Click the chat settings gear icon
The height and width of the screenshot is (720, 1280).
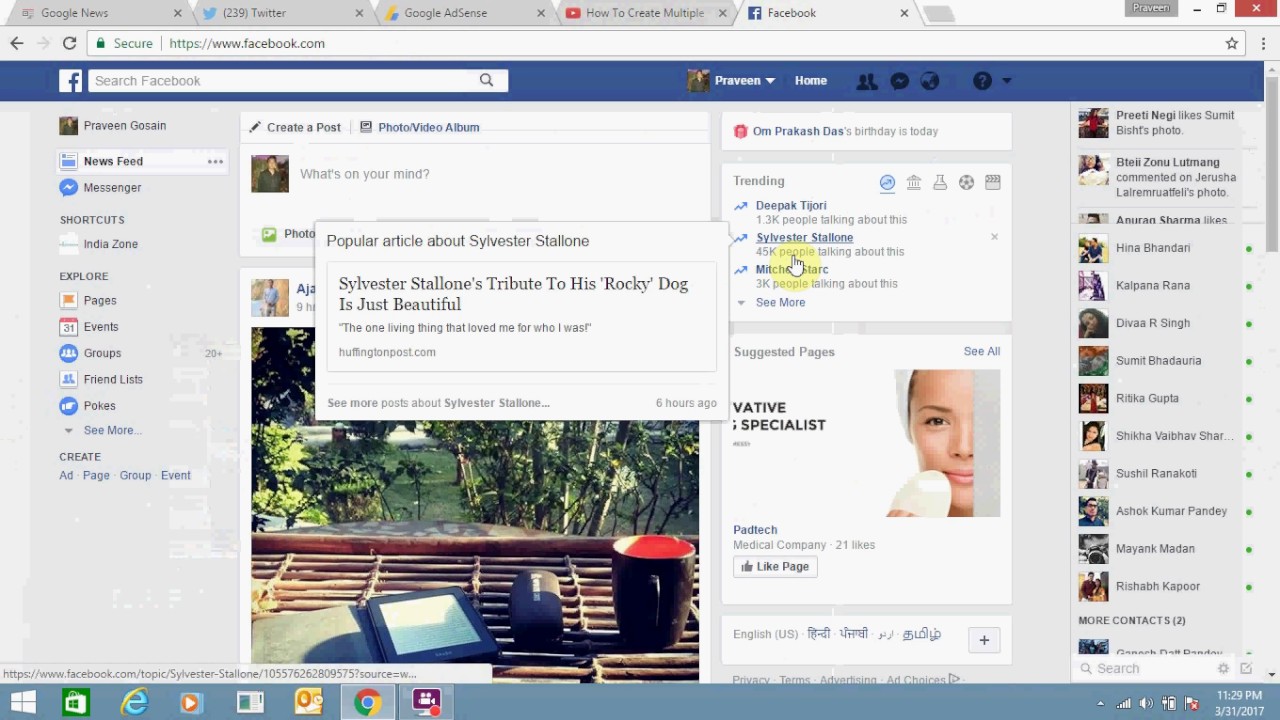(x=1223, y=668)
